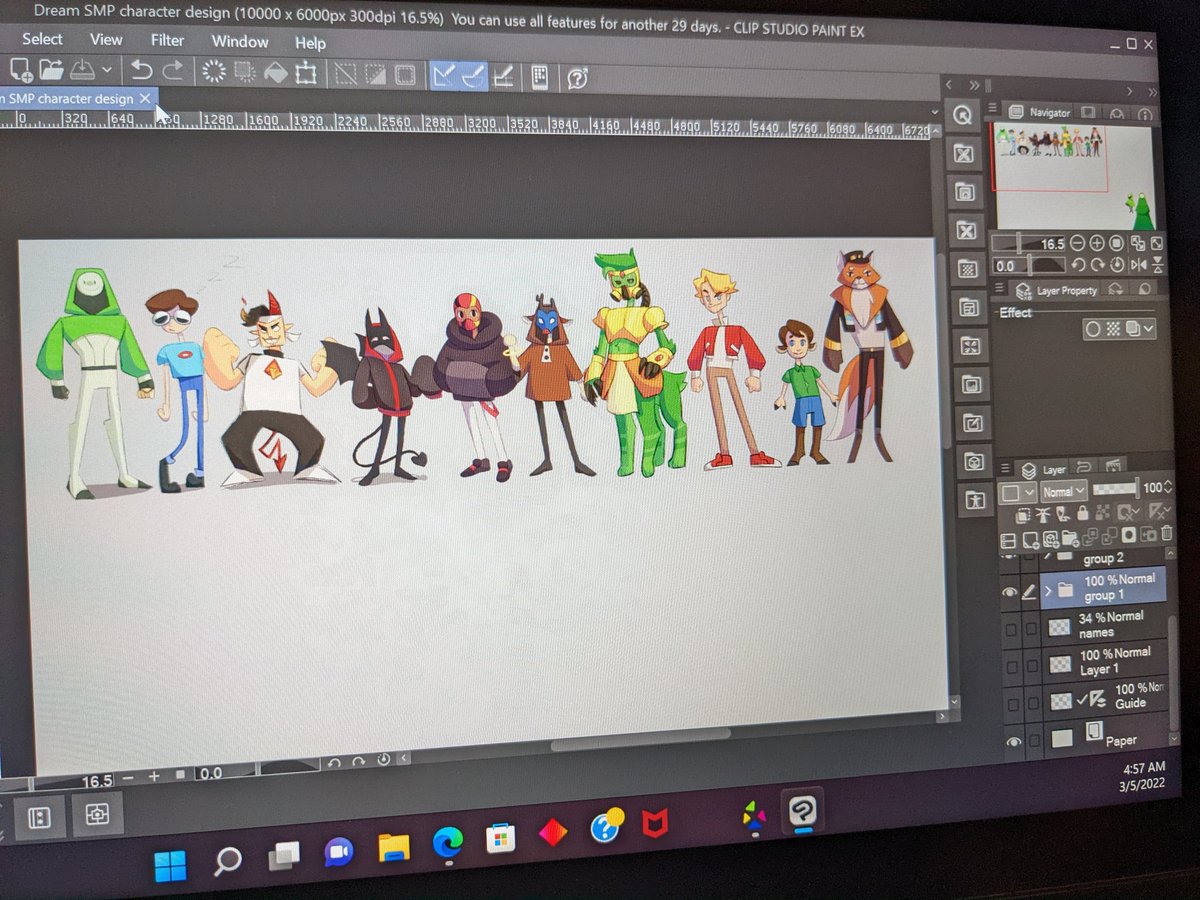
Task: Click the Navigator rotation angle slider
Action: pyautogui.click(x=1028, y=265)
